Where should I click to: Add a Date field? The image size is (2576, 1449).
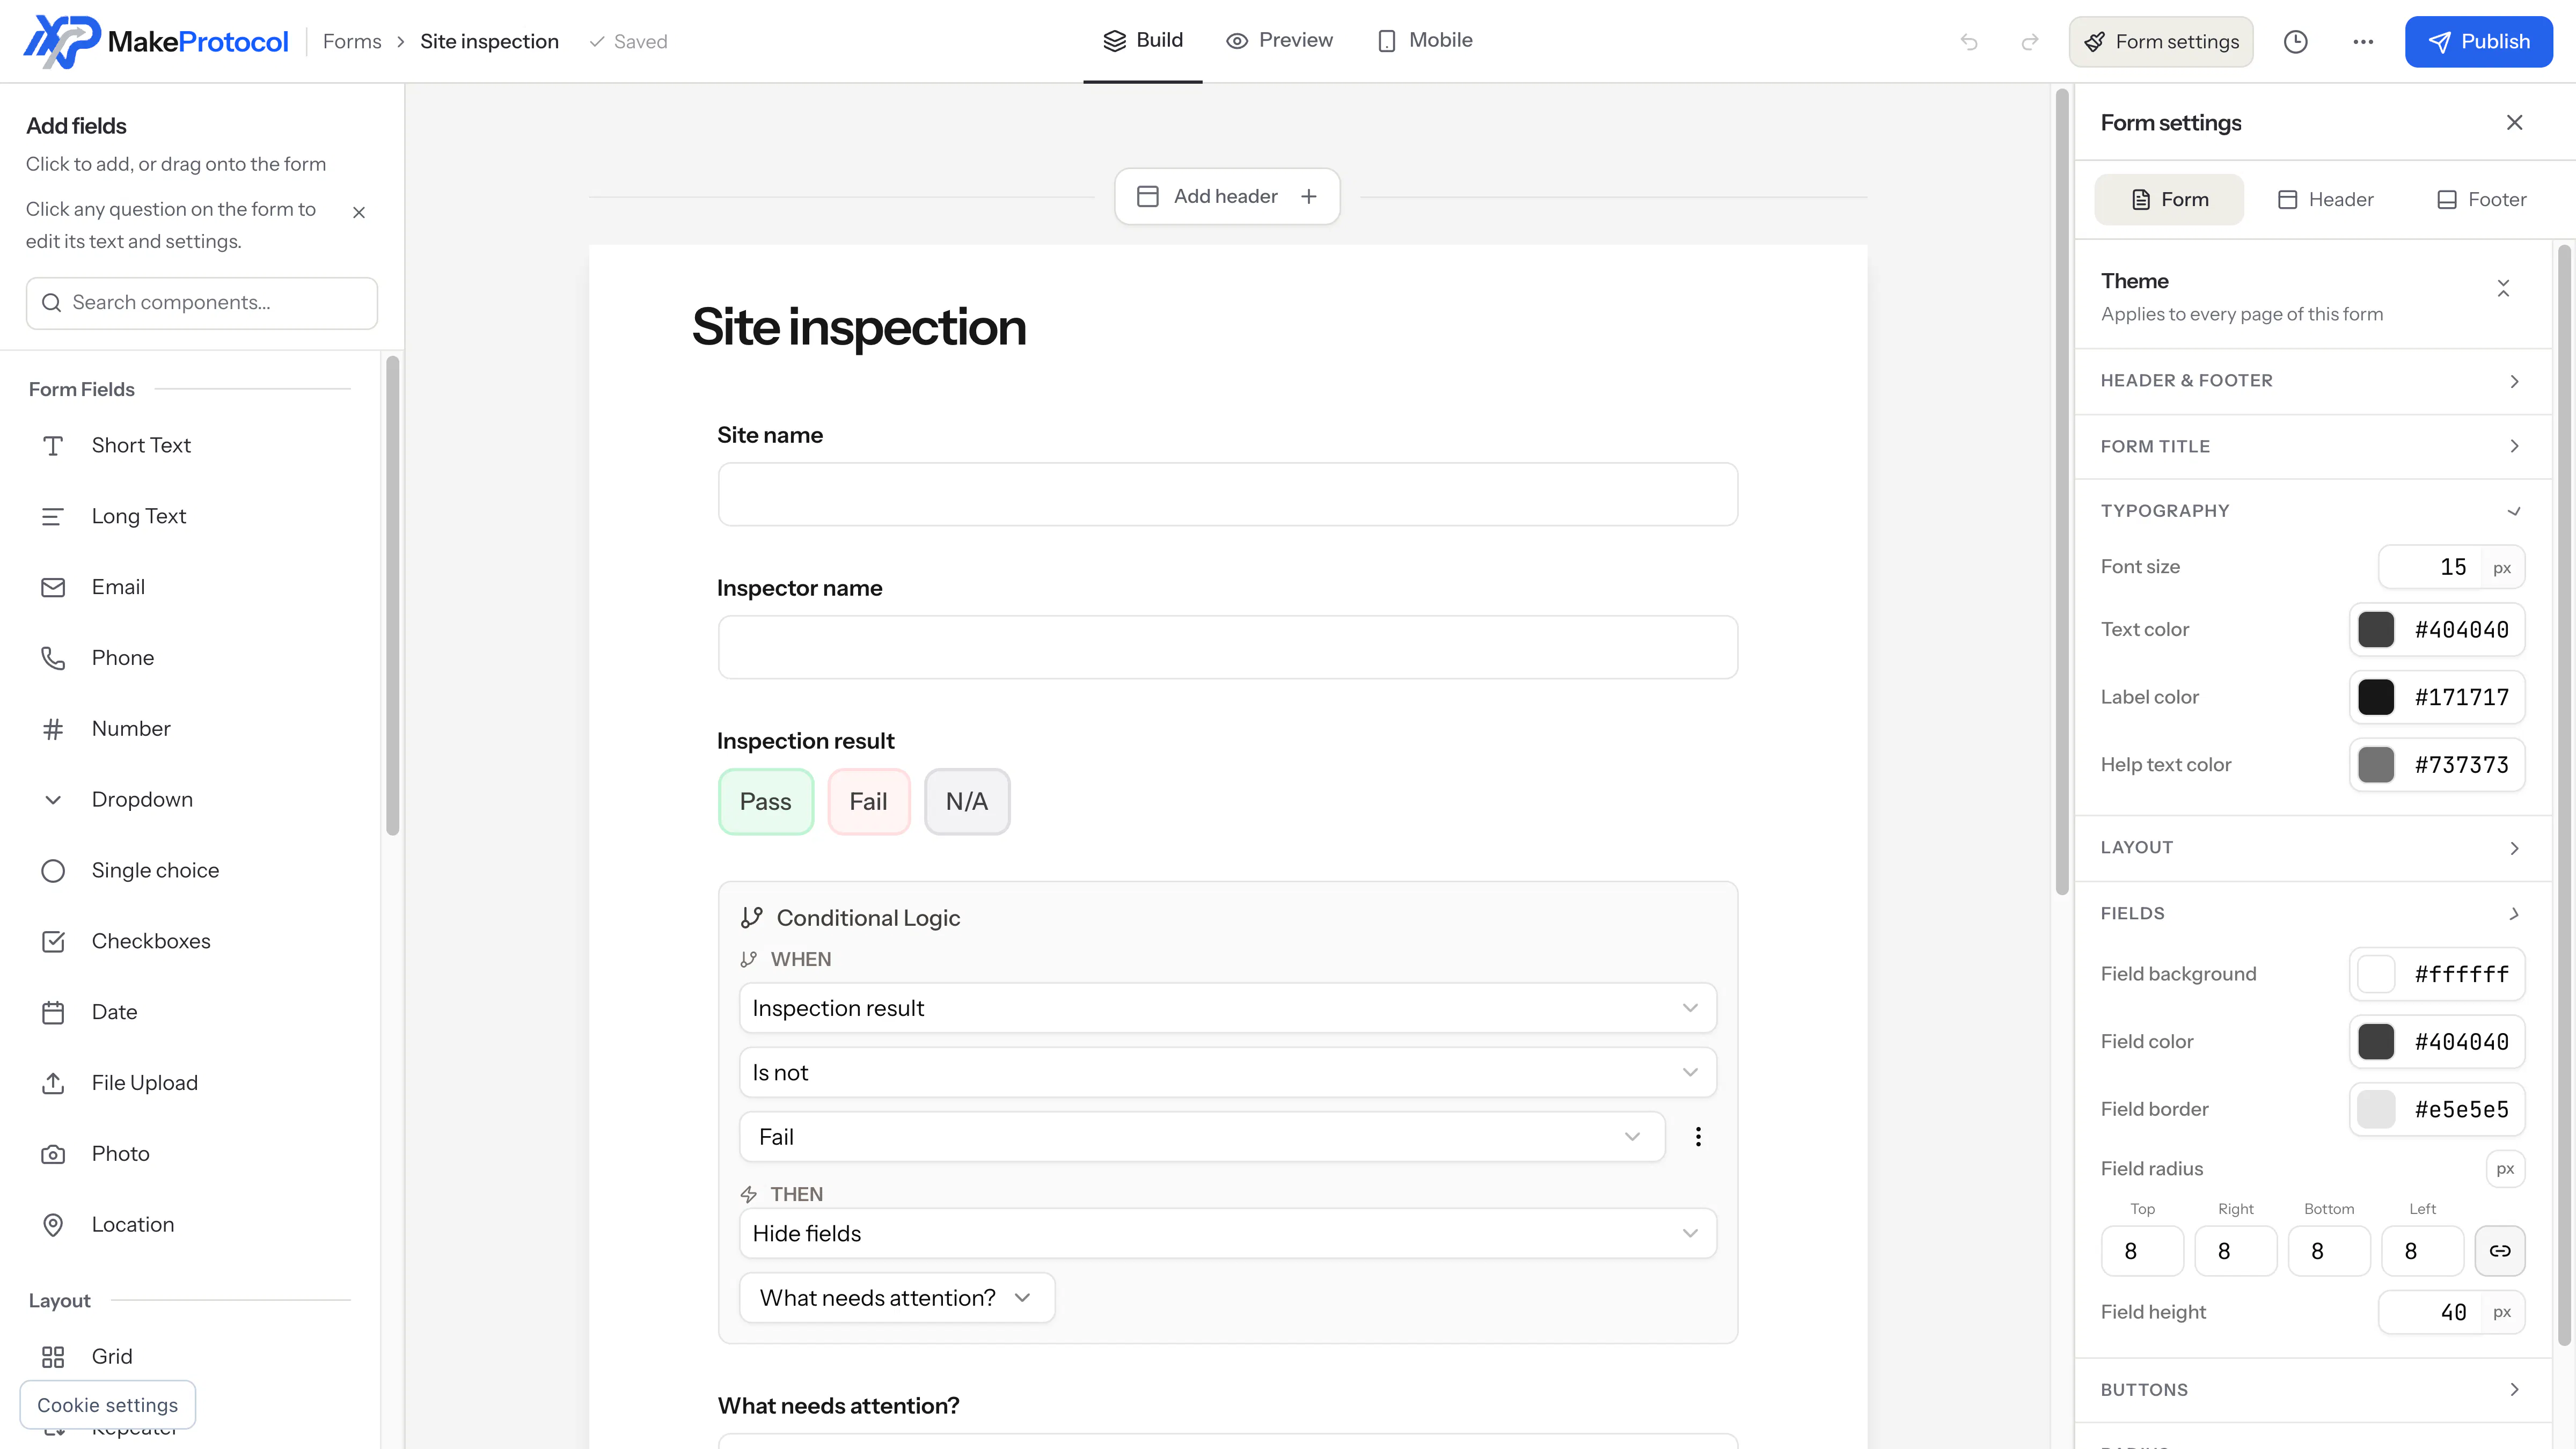coord(190,1012)
